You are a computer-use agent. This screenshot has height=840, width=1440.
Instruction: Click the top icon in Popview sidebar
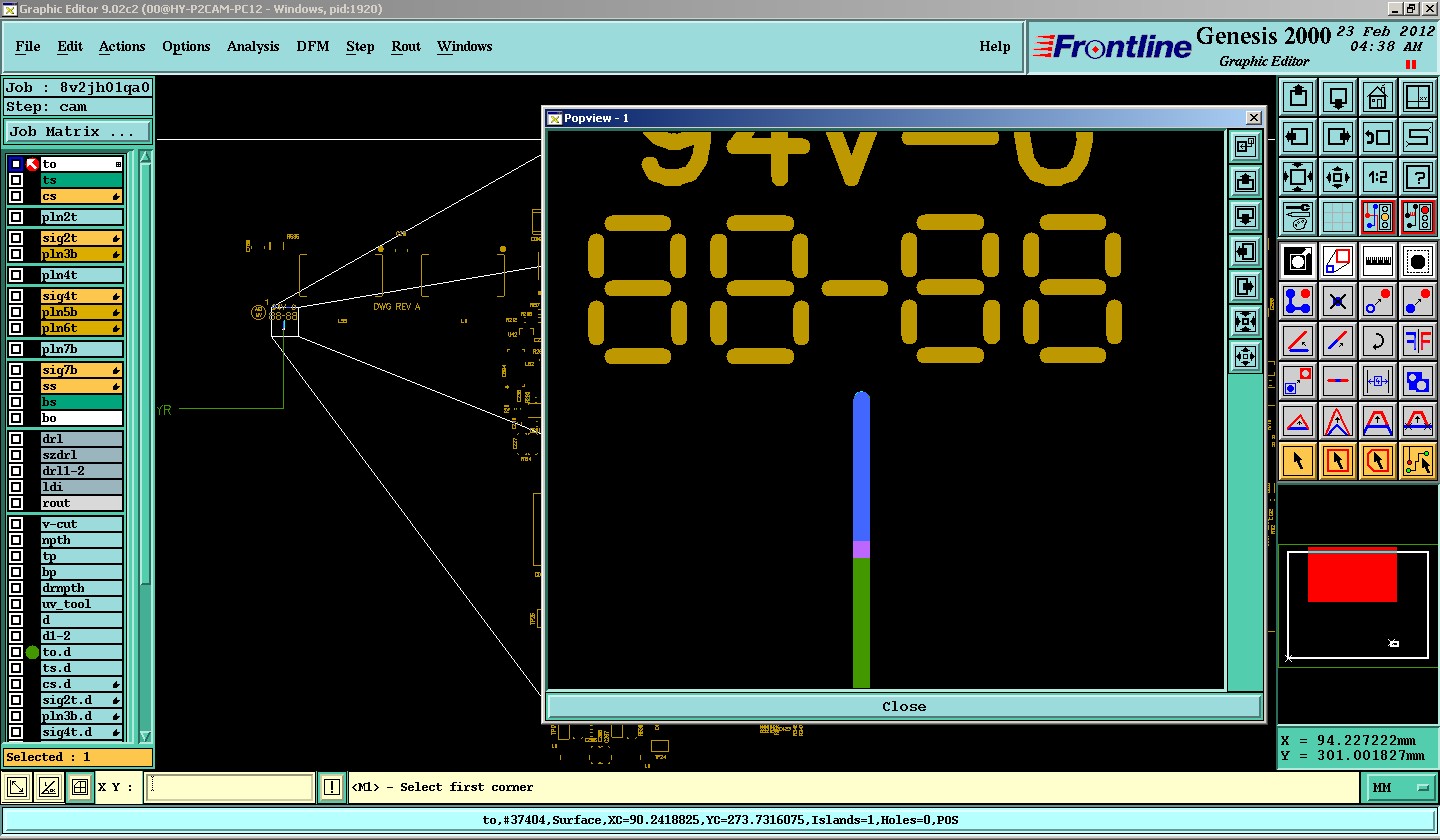(x=1245, y=147)
